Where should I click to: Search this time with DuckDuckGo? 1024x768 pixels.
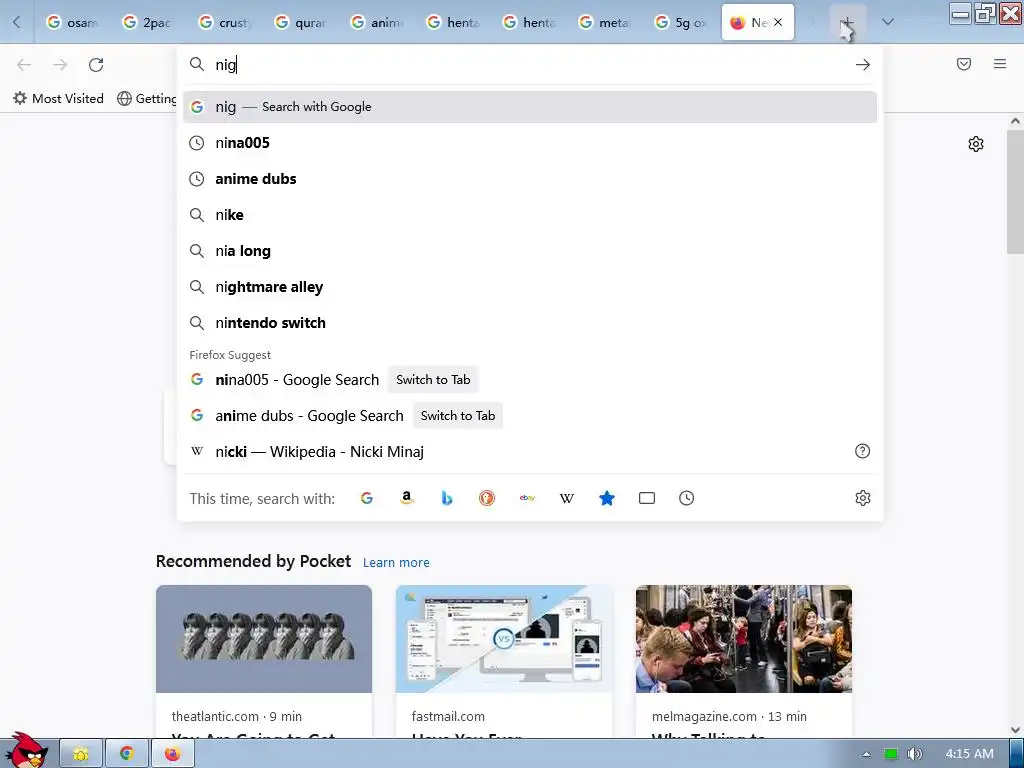click(487, 498)
